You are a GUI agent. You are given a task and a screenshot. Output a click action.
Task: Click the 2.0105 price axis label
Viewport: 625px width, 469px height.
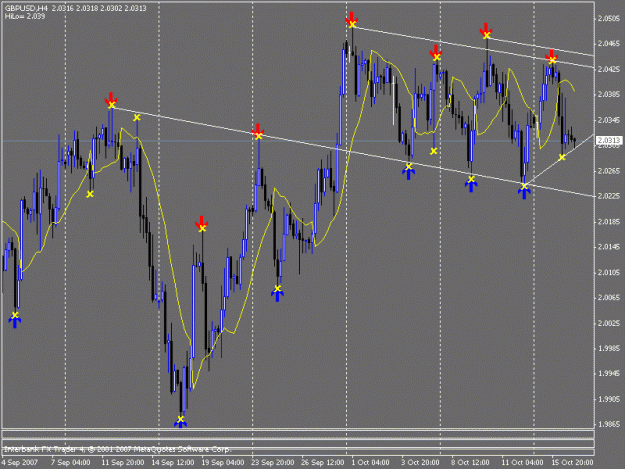(609, 273)
